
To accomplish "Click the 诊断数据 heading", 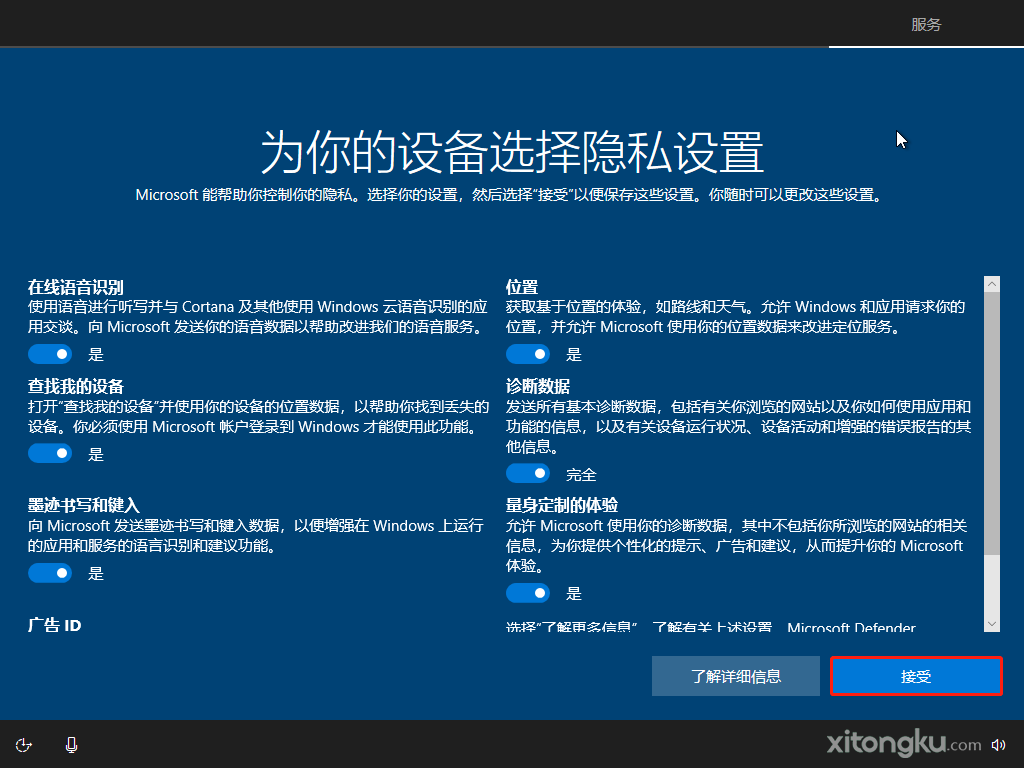I will point(537,386).
